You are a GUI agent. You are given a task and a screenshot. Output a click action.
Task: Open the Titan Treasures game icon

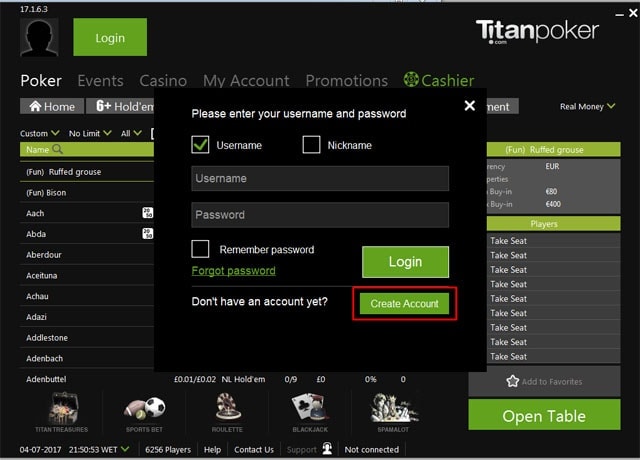(62, 408)
